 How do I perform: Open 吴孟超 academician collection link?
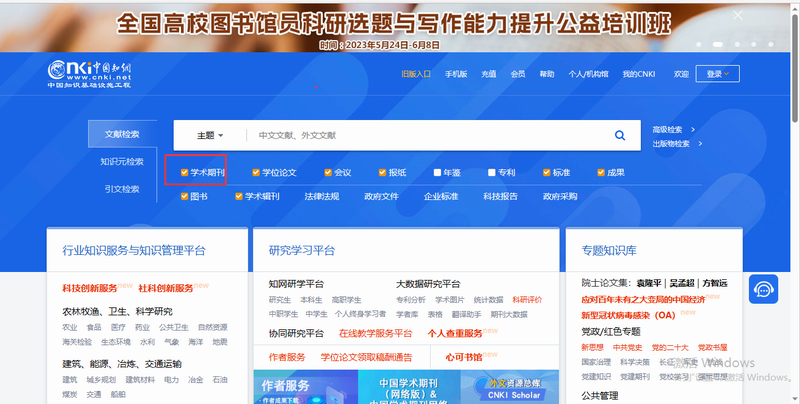(682, 283)
